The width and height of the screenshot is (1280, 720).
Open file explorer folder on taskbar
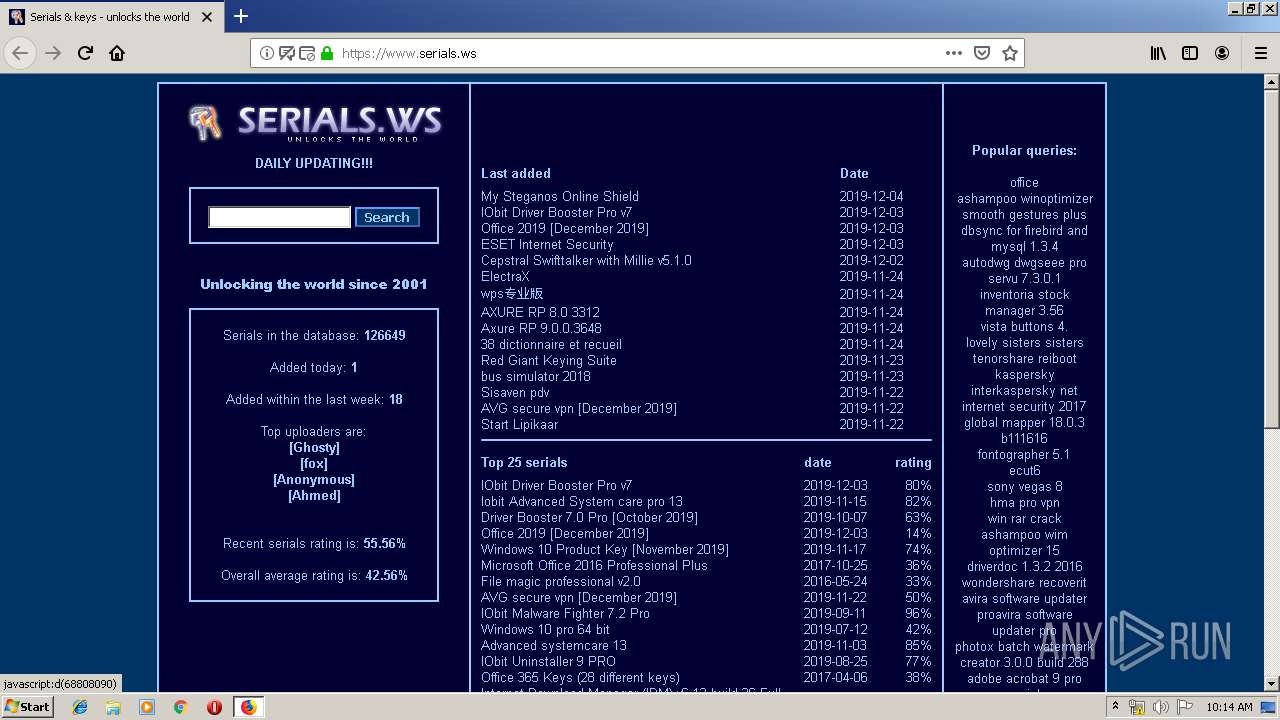113,707
